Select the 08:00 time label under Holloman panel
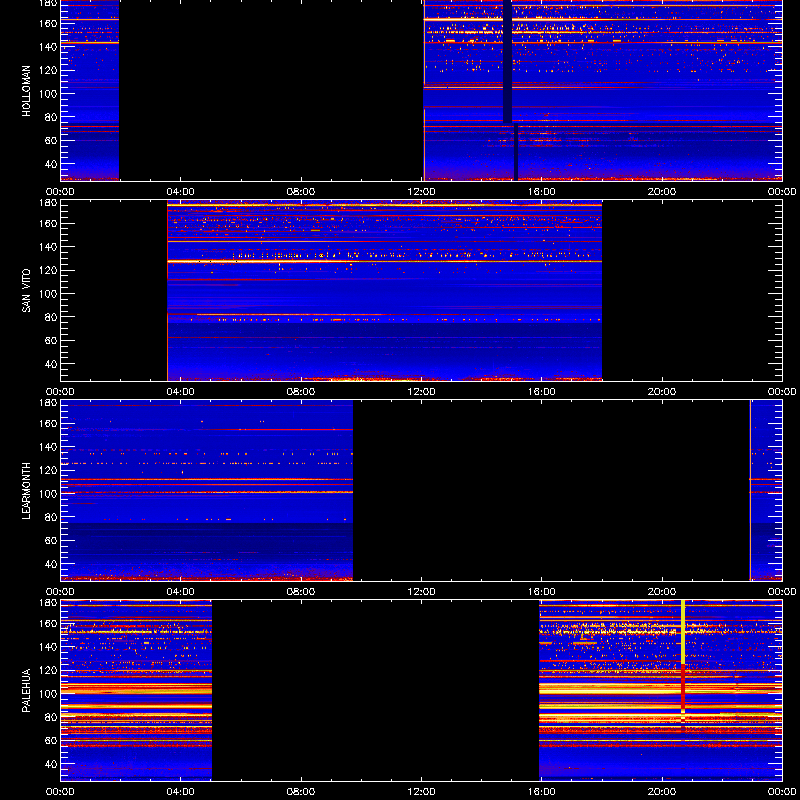This screenshot has height=800, width=800. point(301,192)
